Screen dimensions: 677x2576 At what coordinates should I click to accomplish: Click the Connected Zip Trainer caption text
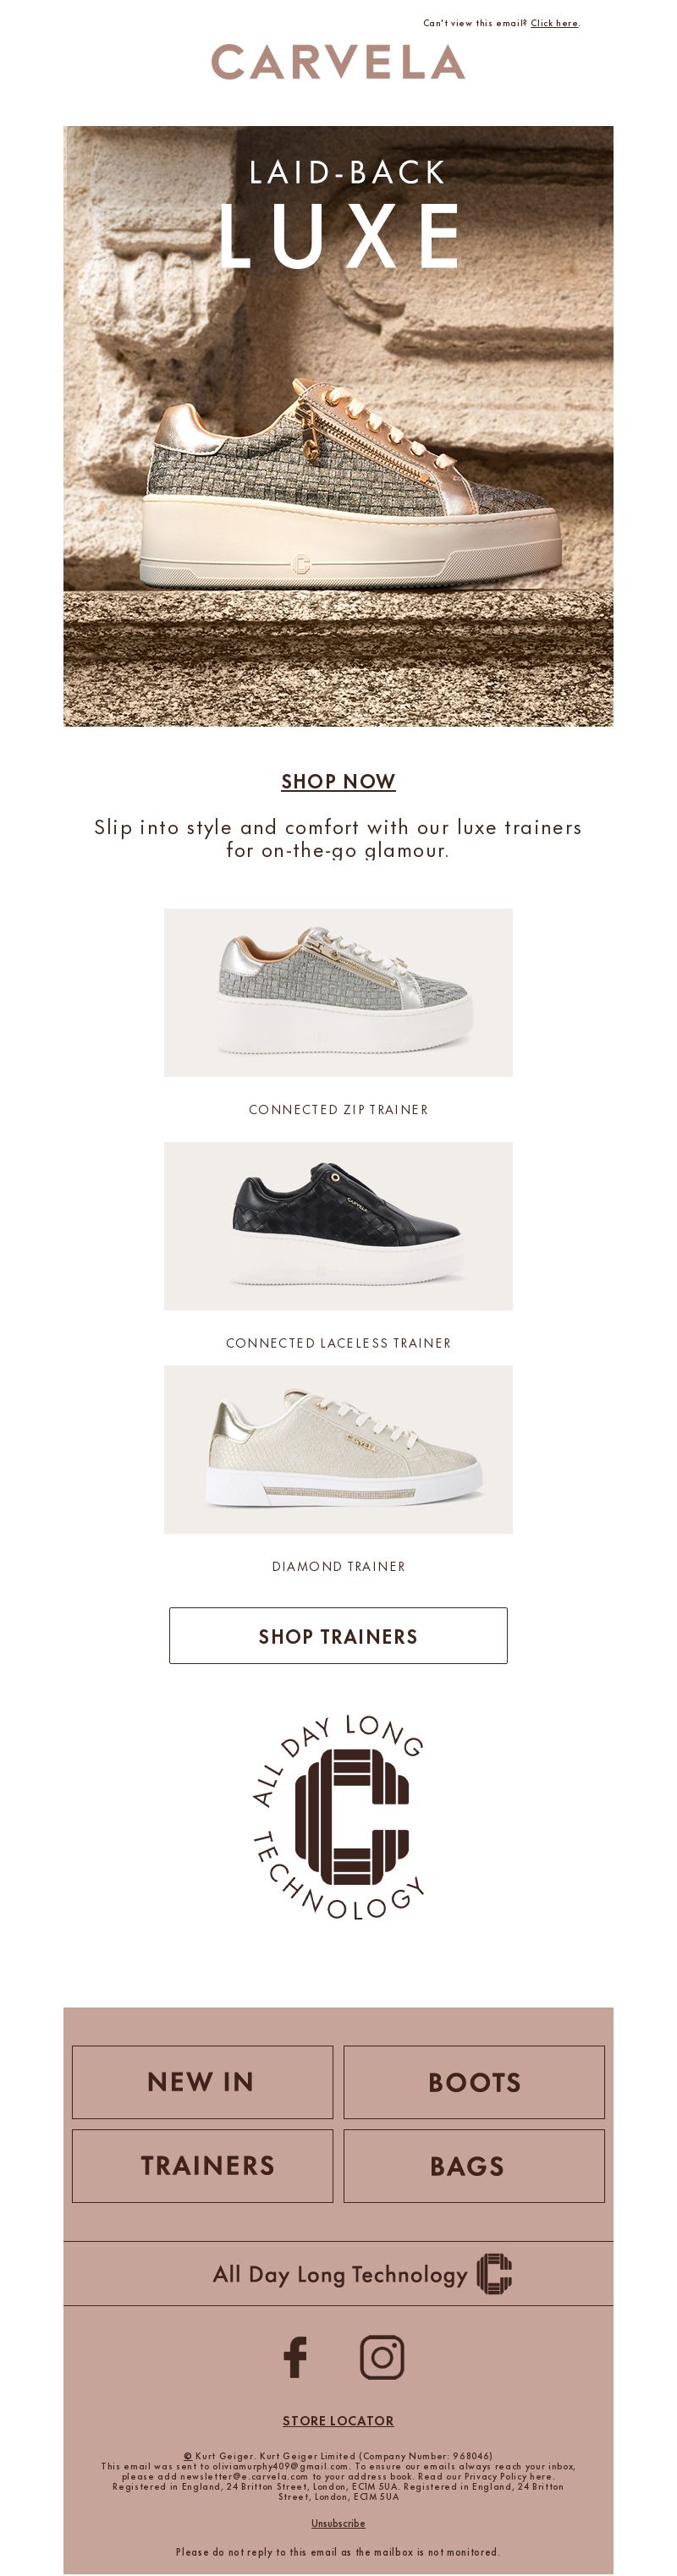pyautogui.click(x=338, y=1109)
